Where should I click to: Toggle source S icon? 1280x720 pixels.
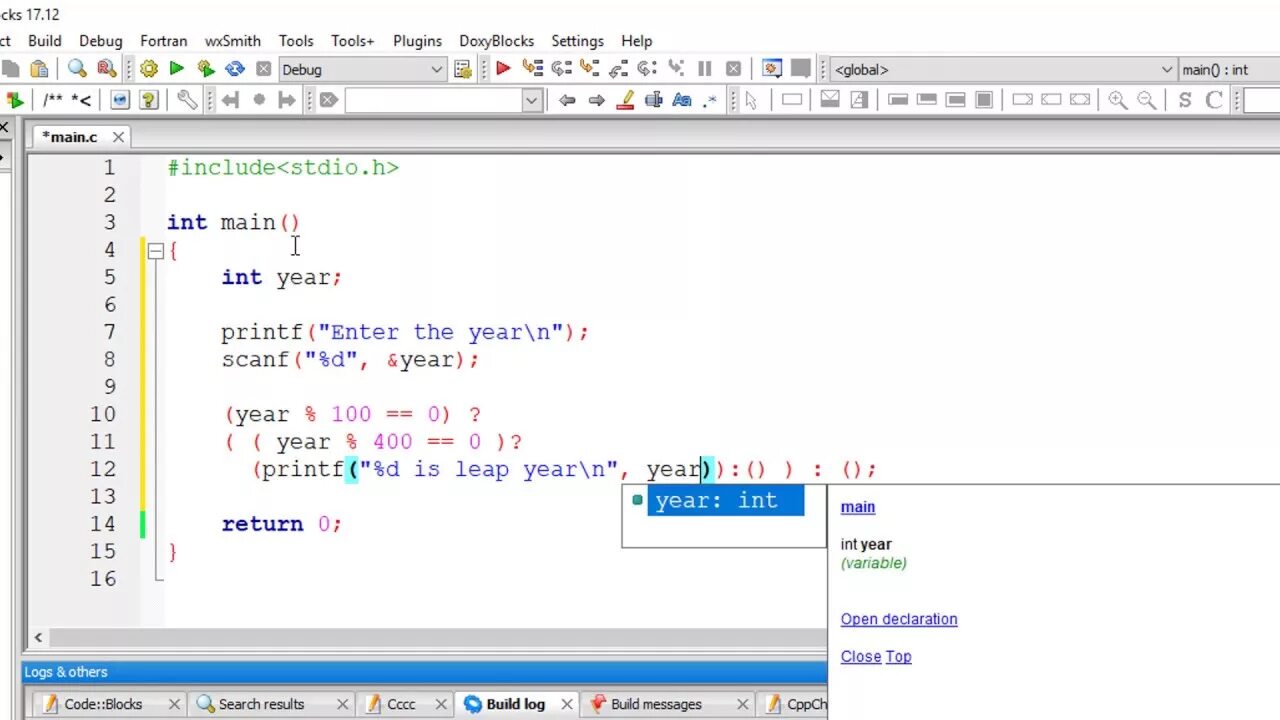coord(1185,99)
